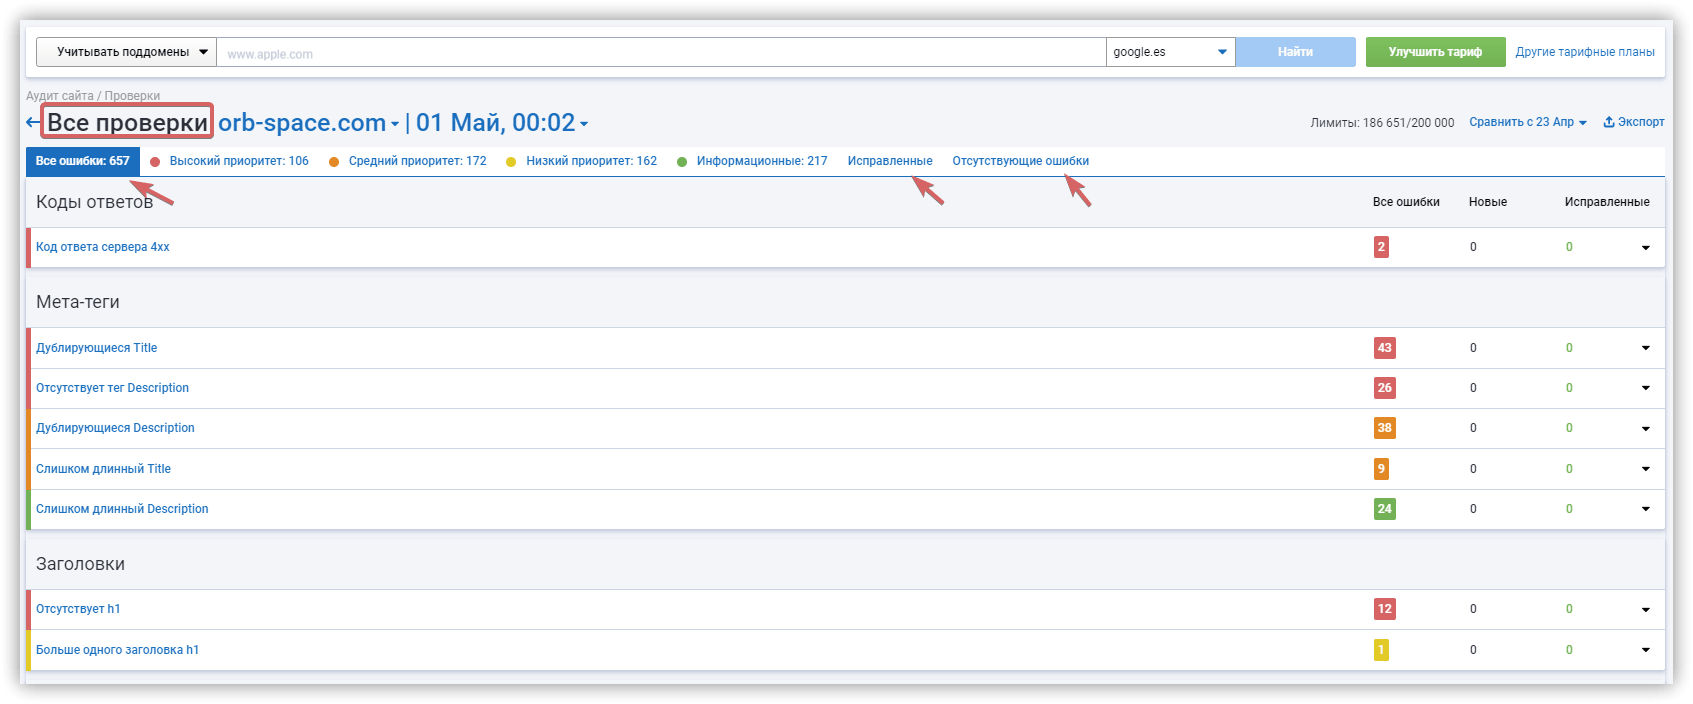Open the 'Сравнить с 23 Апр' dropdown
The width and height of the screenshot is (1693, 704).
point(1528,122)
